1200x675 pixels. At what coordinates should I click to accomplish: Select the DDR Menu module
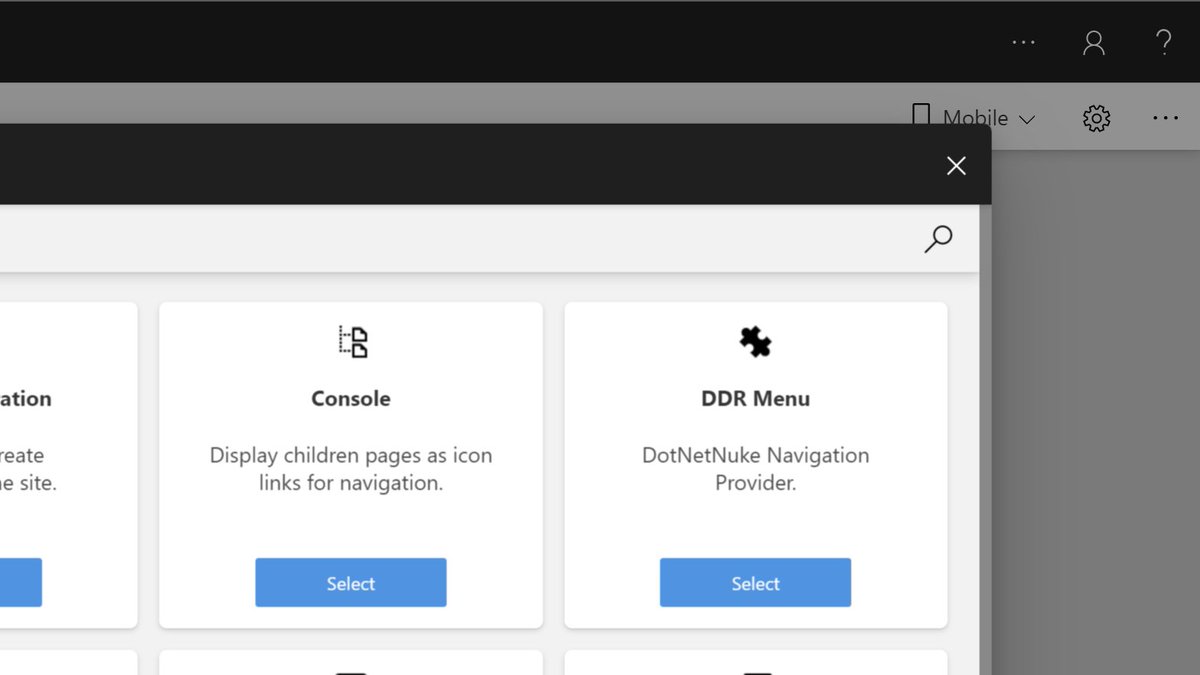(x=755, y=582)
